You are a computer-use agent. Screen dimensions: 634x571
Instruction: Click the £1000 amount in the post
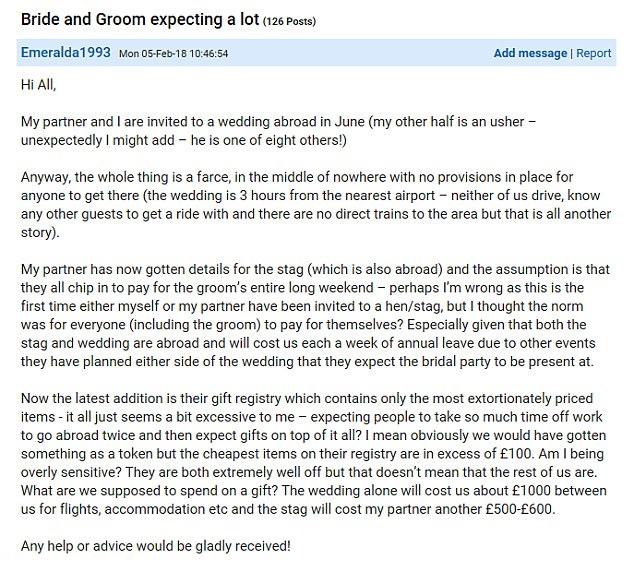coord(531,491)
